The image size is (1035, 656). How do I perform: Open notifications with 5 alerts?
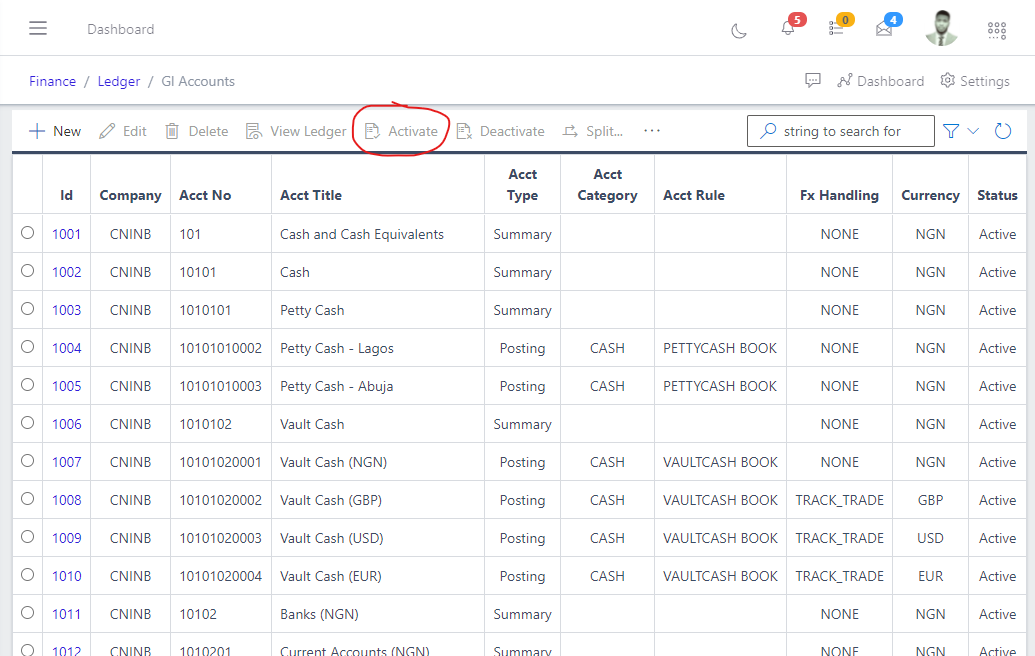(786, 28)
